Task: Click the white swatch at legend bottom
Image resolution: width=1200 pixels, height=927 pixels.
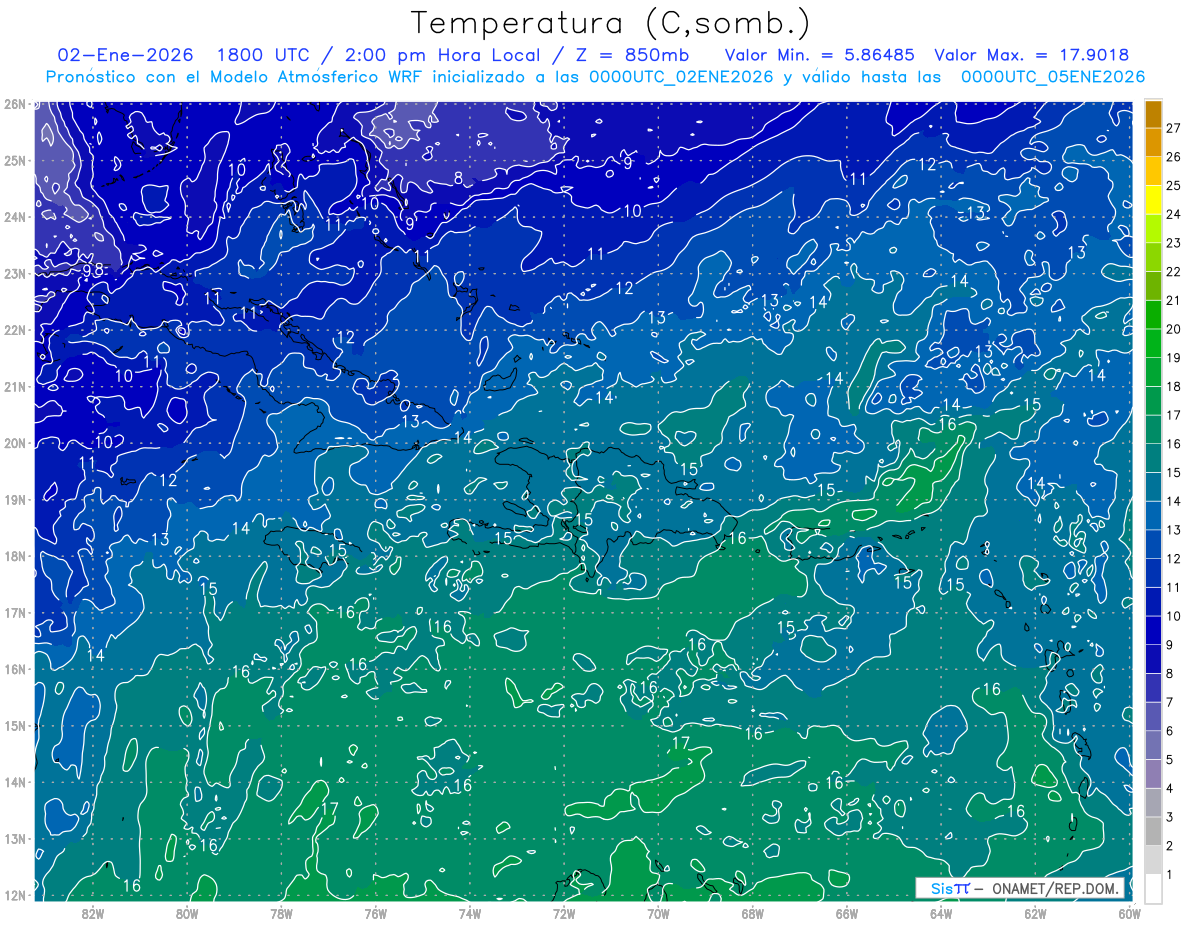Action: point(1153,887)
